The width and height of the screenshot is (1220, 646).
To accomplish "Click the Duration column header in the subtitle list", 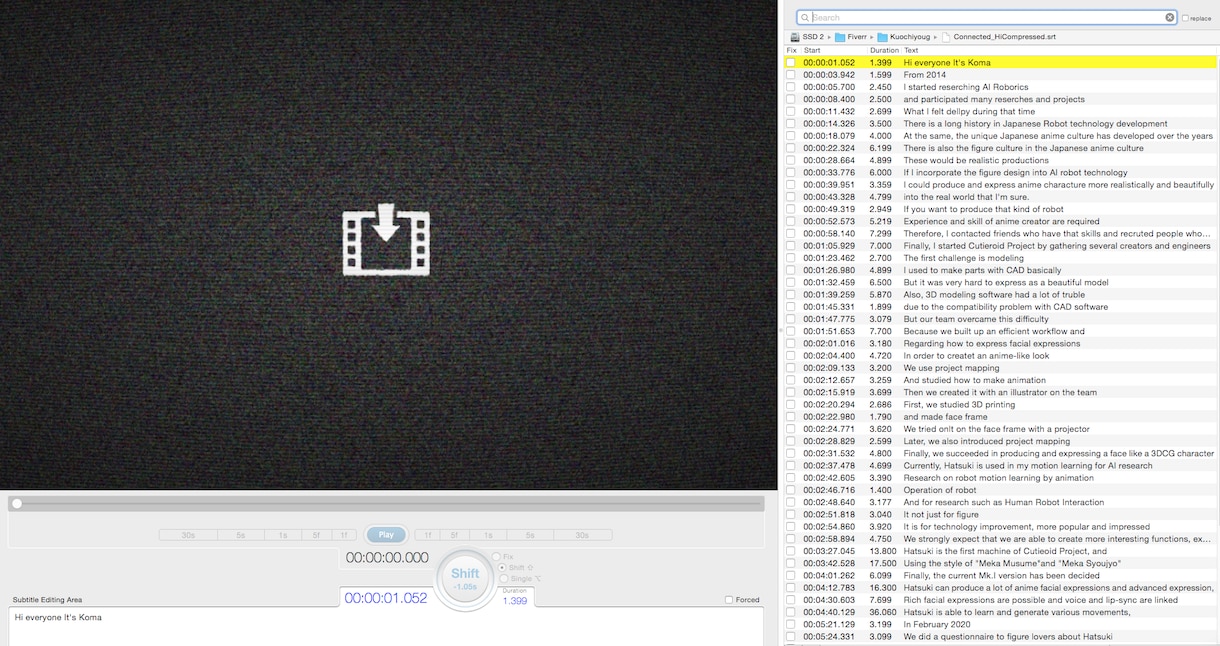I will click(884, 50).
